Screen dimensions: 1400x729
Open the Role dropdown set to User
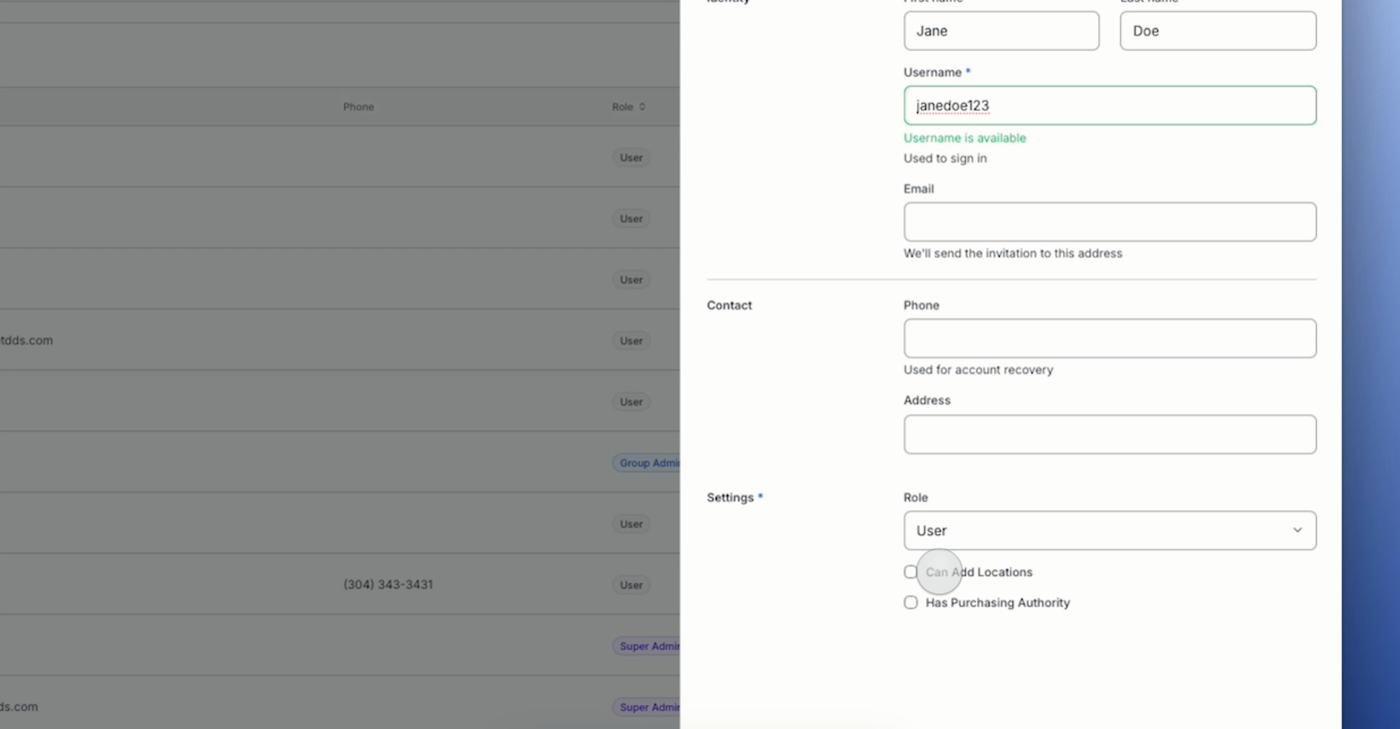1110,530
